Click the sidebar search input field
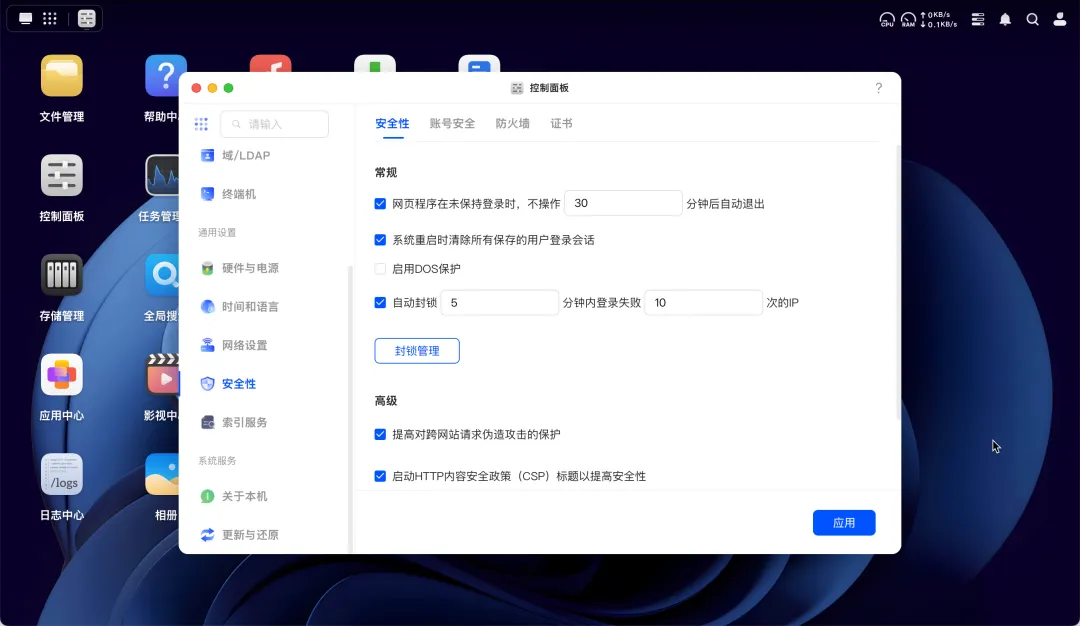This screenshot has height=626, width=1080. [275, 124]
